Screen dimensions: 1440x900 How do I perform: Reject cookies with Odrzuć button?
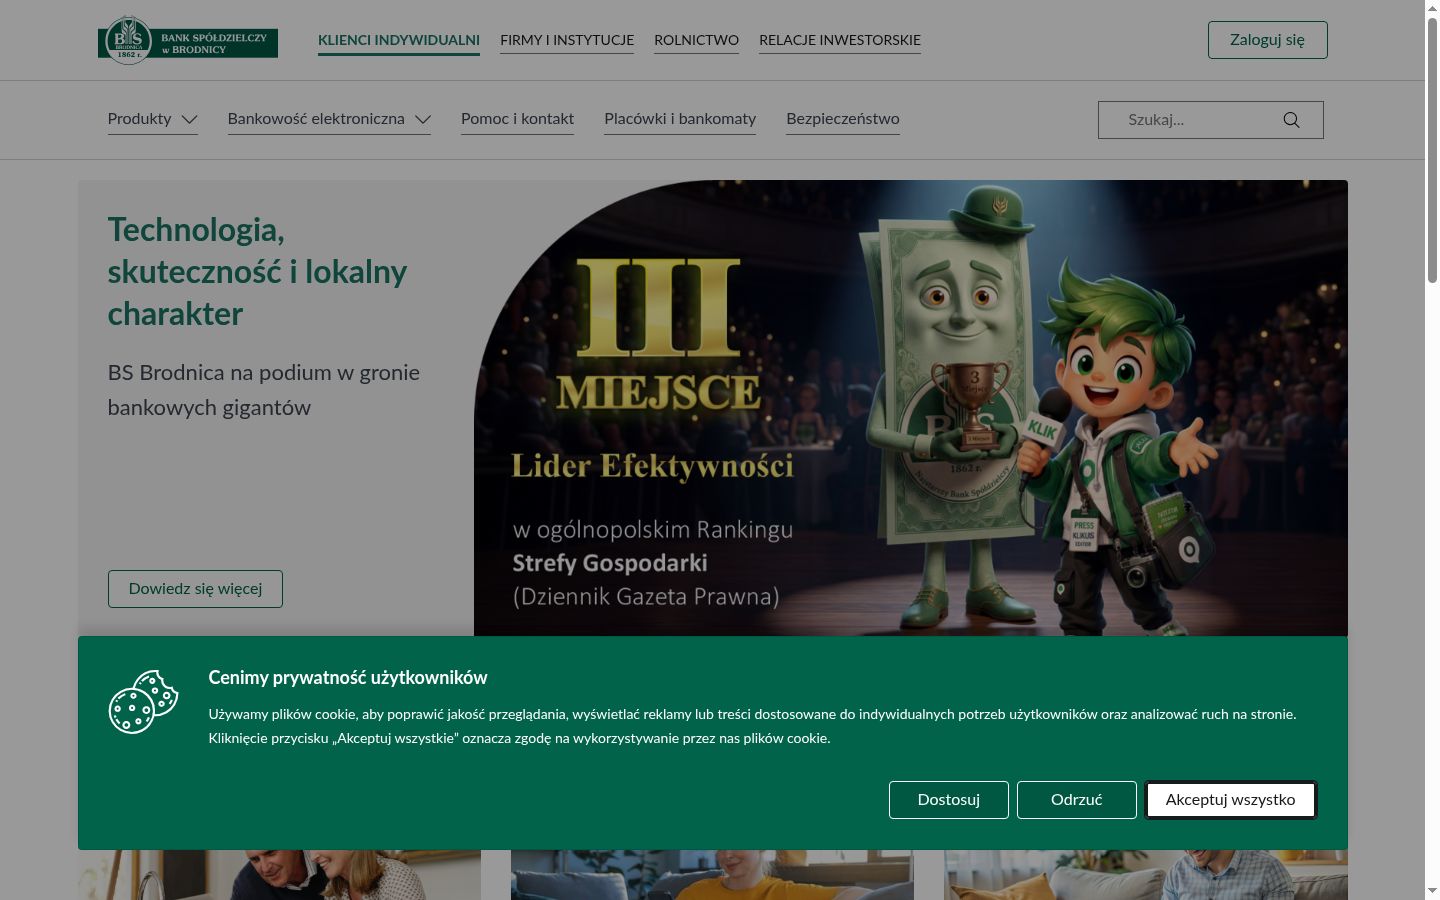(1077, 800)
